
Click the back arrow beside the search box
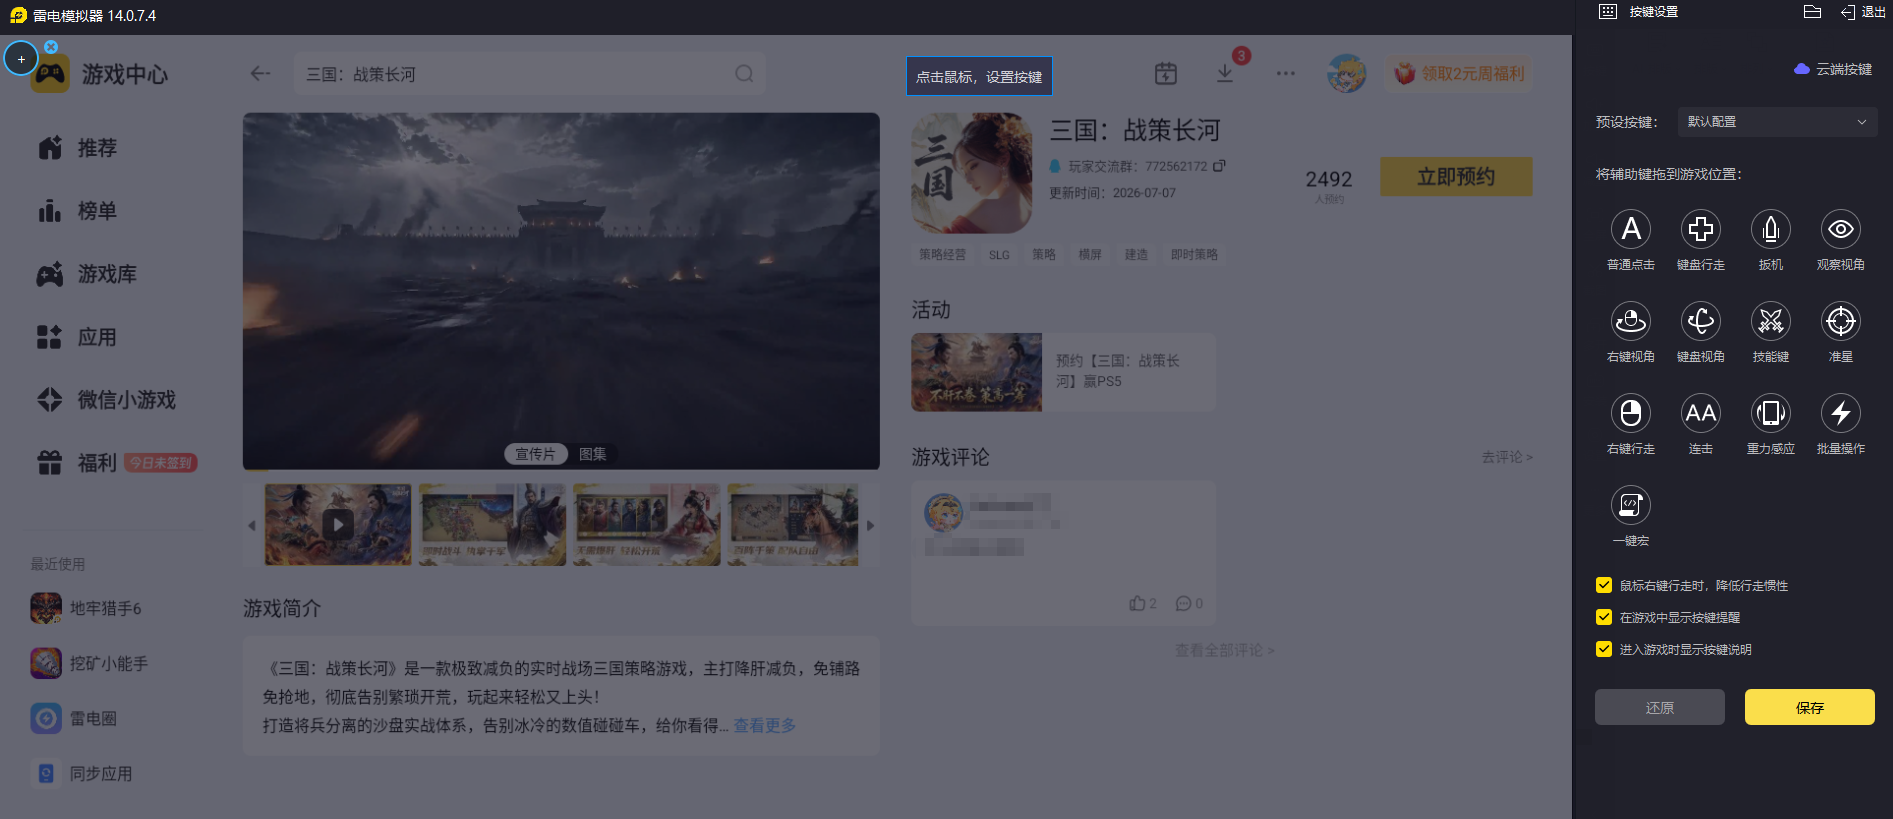point(260,74)
